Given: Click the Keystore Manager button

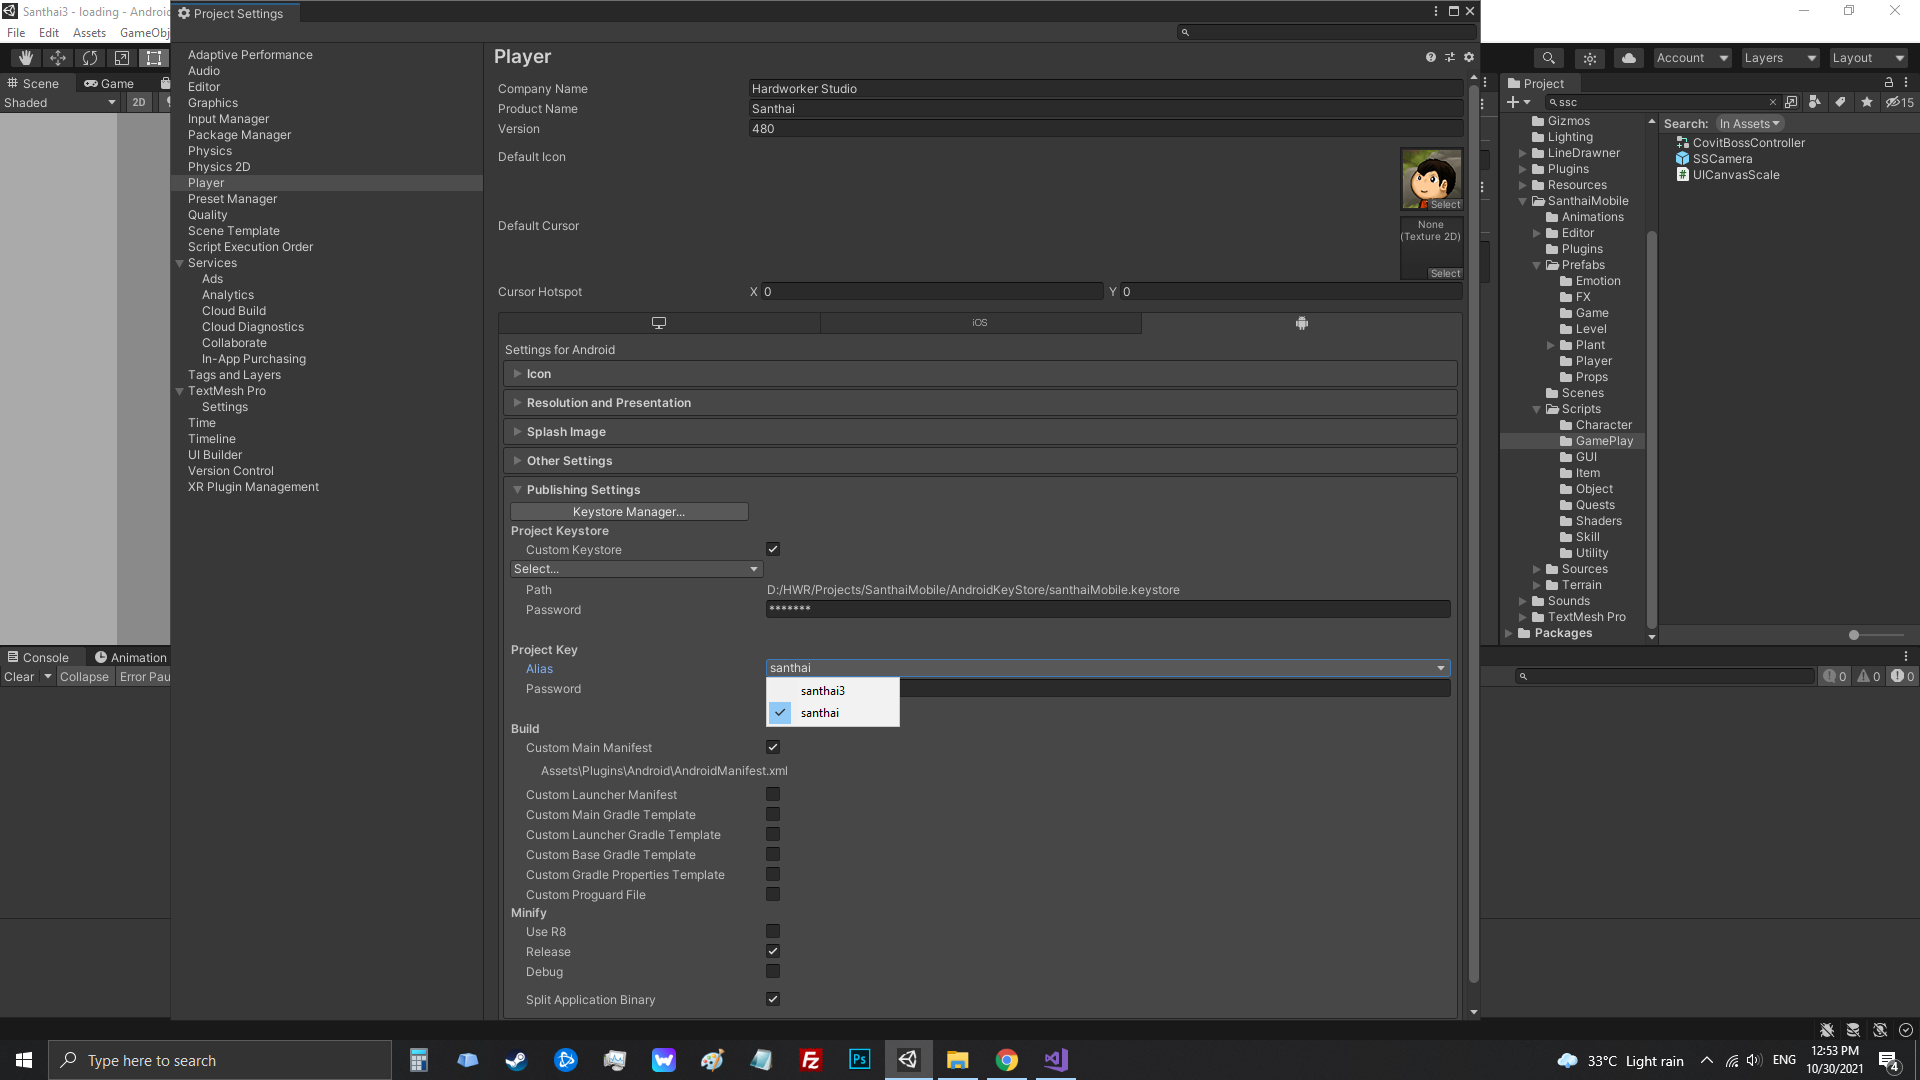Looking at the screenshot, I should click(x=629, y=512).
